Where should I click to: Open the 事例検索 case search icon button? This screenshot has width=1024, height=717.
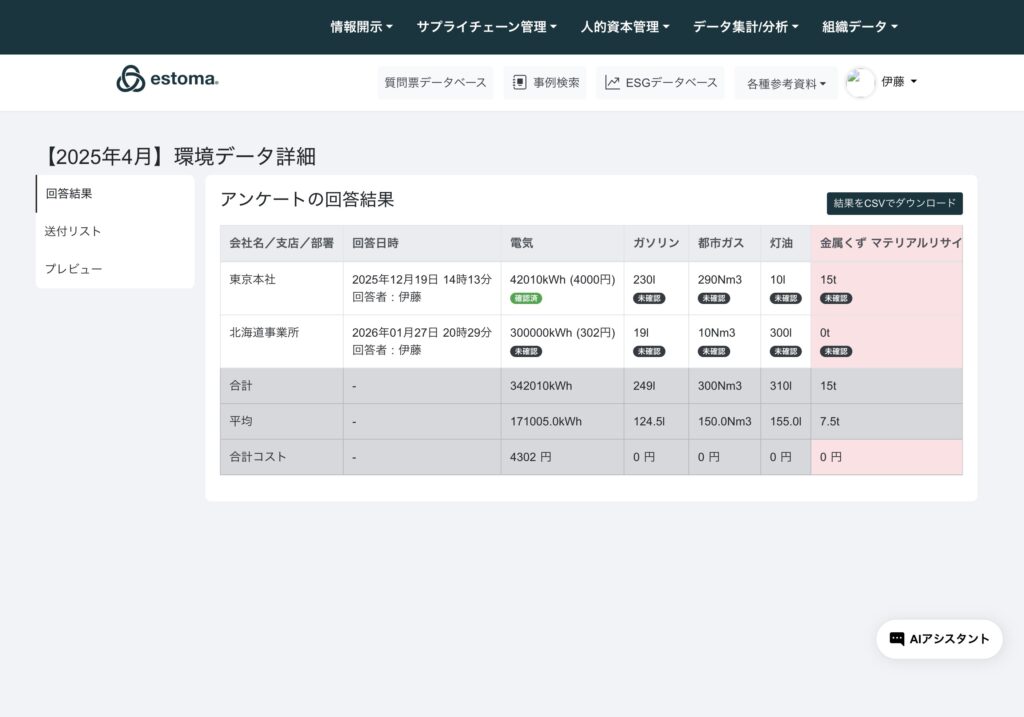coord(520,83)
